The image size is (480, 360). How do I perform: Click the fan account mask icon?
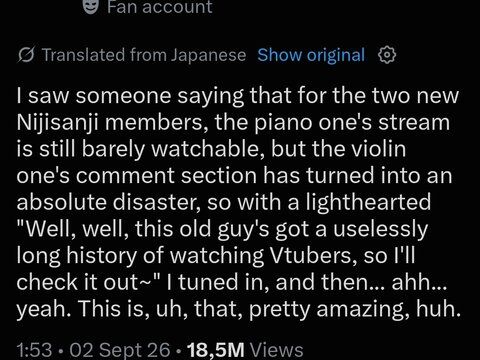(90, 7)
